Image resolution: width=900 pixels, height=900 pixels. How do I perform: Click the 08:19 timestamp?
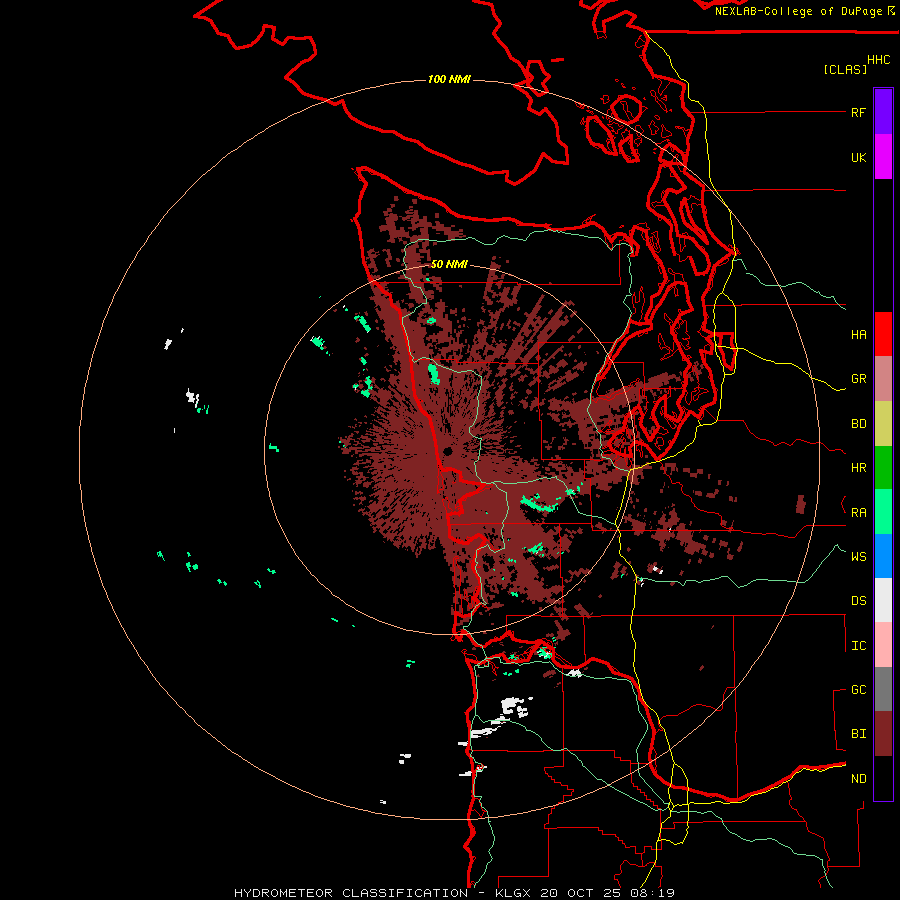(x=651, y=893)
